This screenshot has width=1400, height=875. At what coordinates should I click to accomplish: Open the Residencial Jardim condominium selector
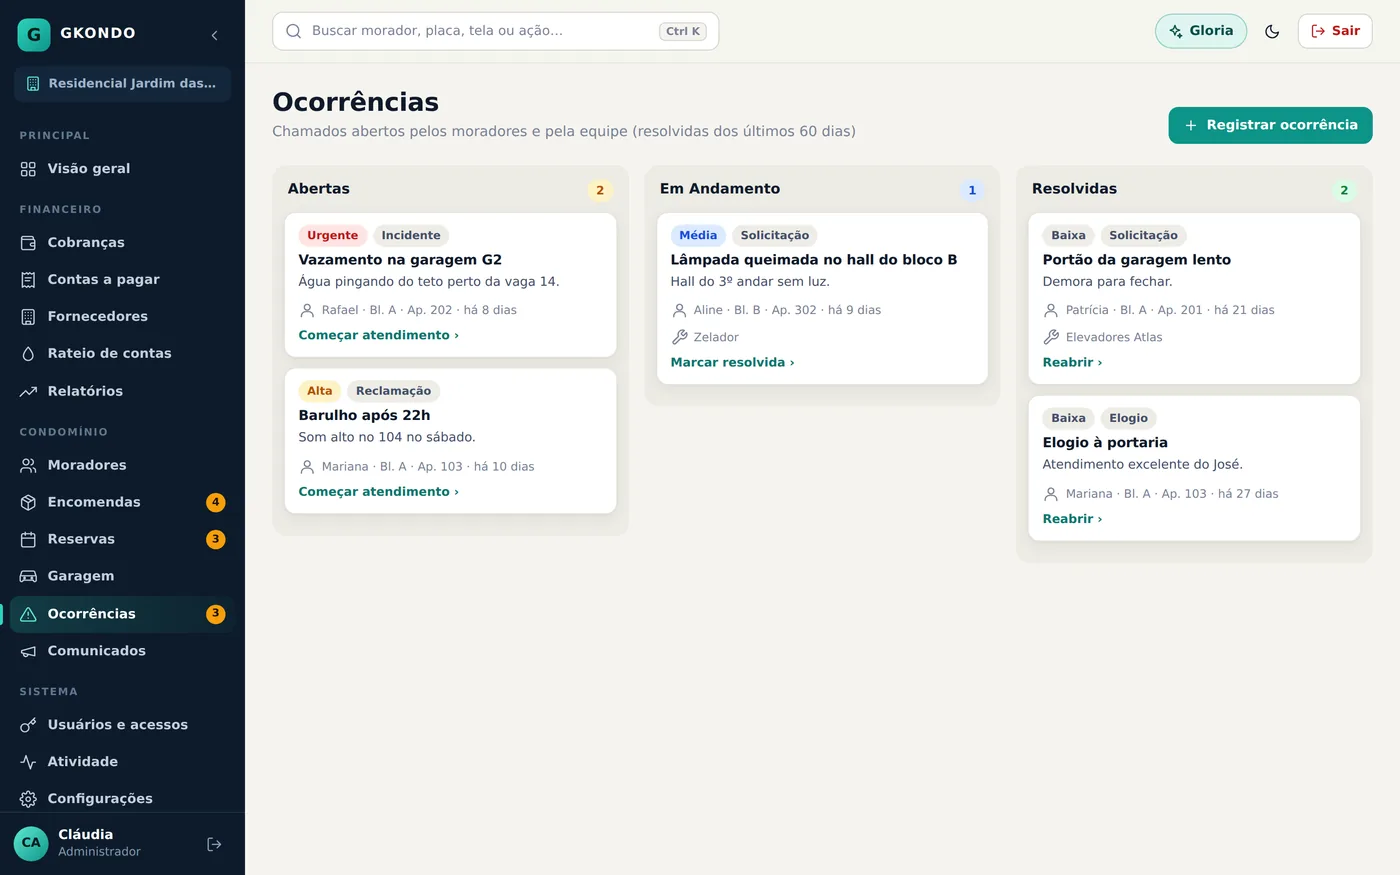click(122, 84)
